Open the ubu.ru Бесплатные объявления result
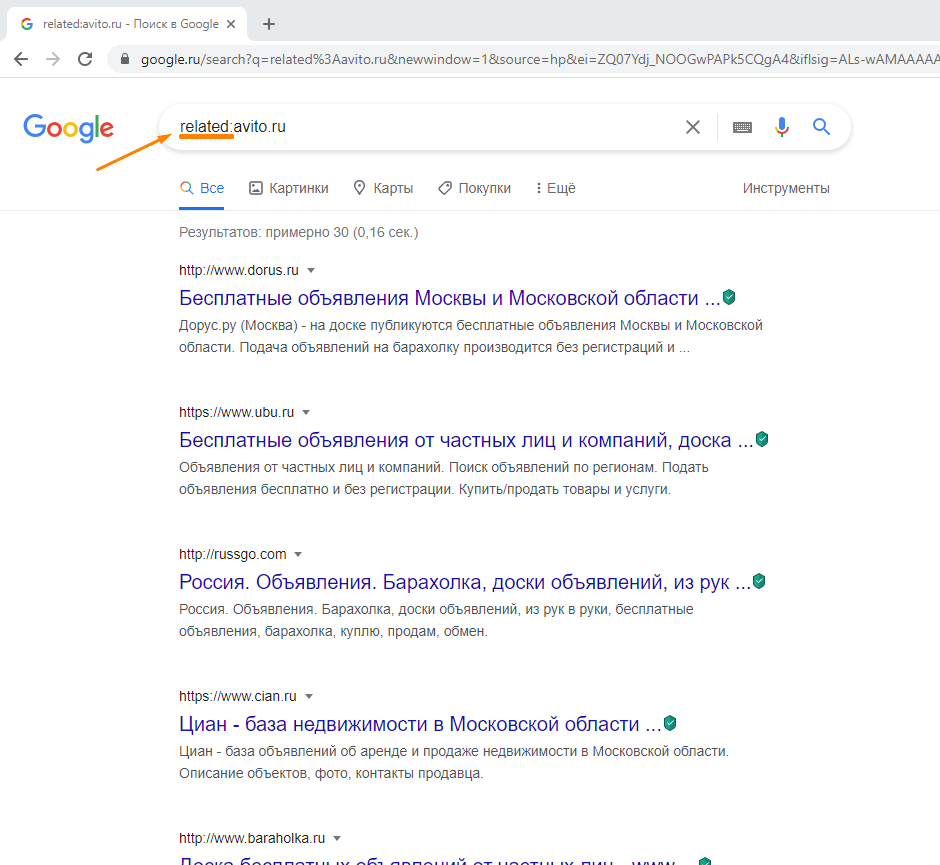The height and width of the screenshot is (865, 940). coord(466,440)
